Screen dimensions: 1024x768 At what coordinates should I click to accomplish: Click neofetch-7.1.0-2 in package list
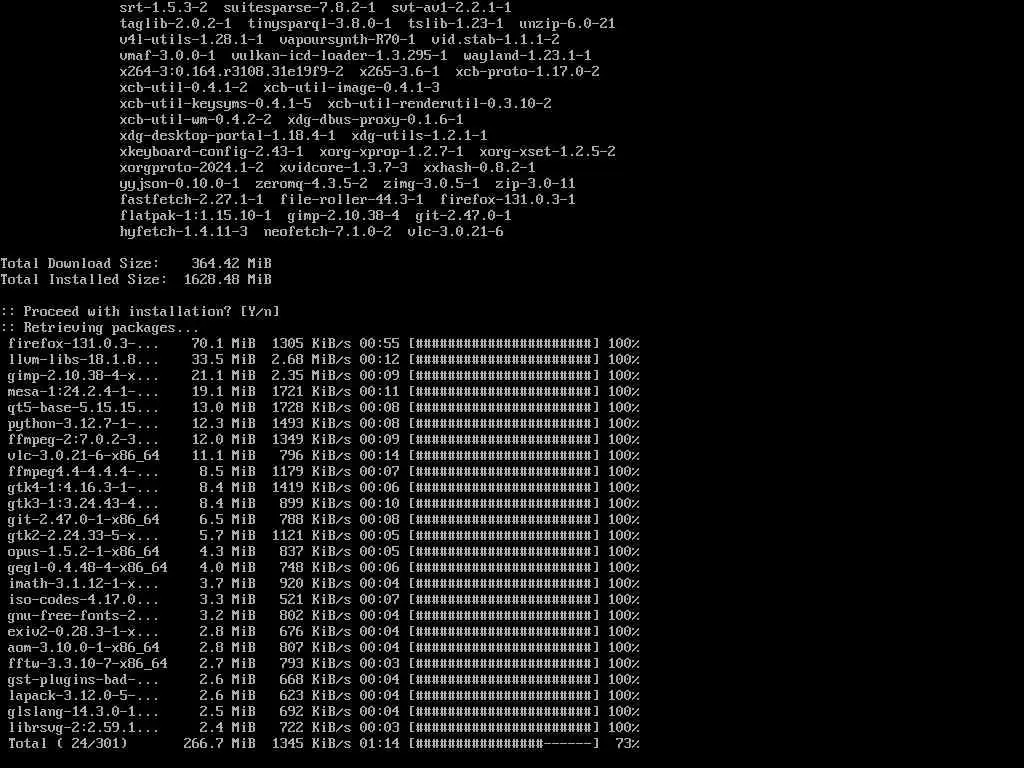(x=327, y=231)
